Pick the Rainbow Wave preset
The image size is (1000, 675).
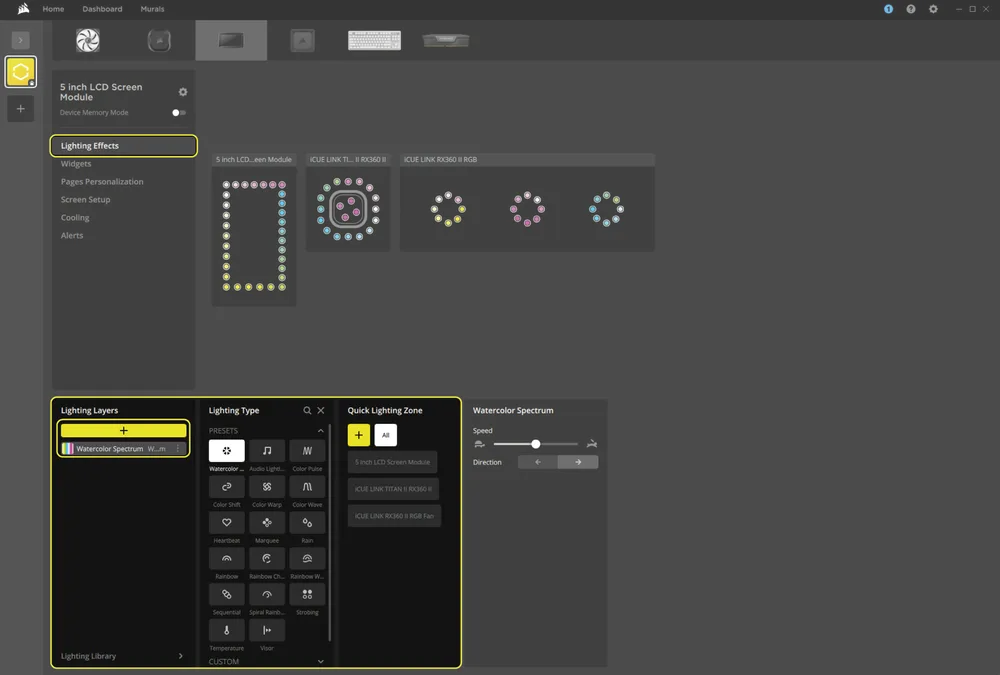[307, 558]
